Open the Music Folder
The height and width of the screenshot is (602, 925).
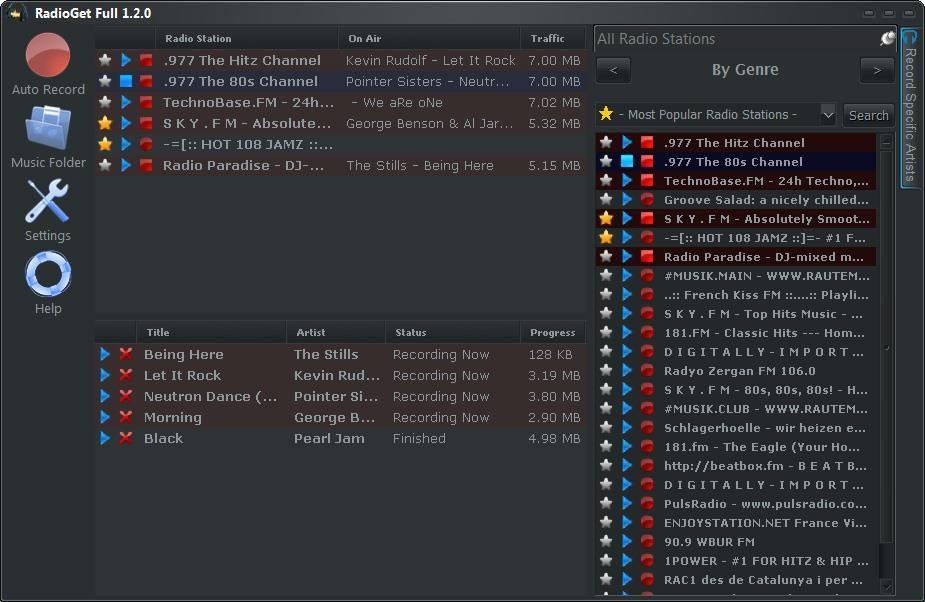pyautogui.click(x=47, y=129)
